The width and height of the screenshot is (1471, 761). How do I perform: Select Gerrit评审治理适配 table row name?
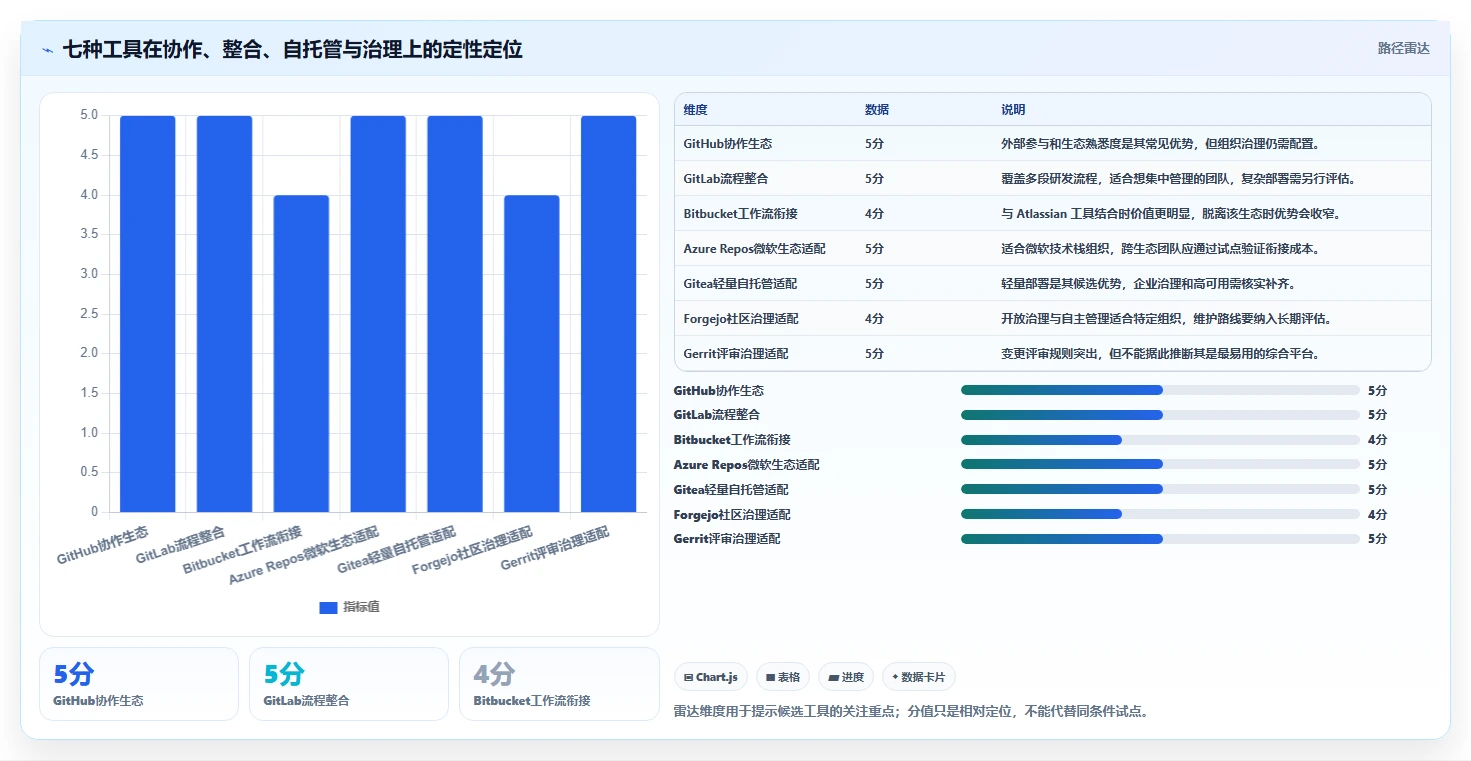coord(736,354)
